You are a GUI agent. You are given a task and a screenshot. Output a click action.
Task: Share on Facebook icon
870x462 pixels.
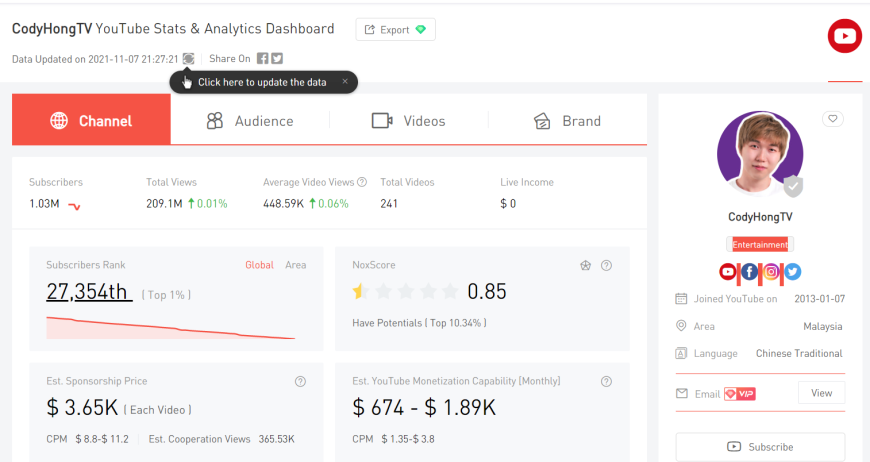click(262, 58)
